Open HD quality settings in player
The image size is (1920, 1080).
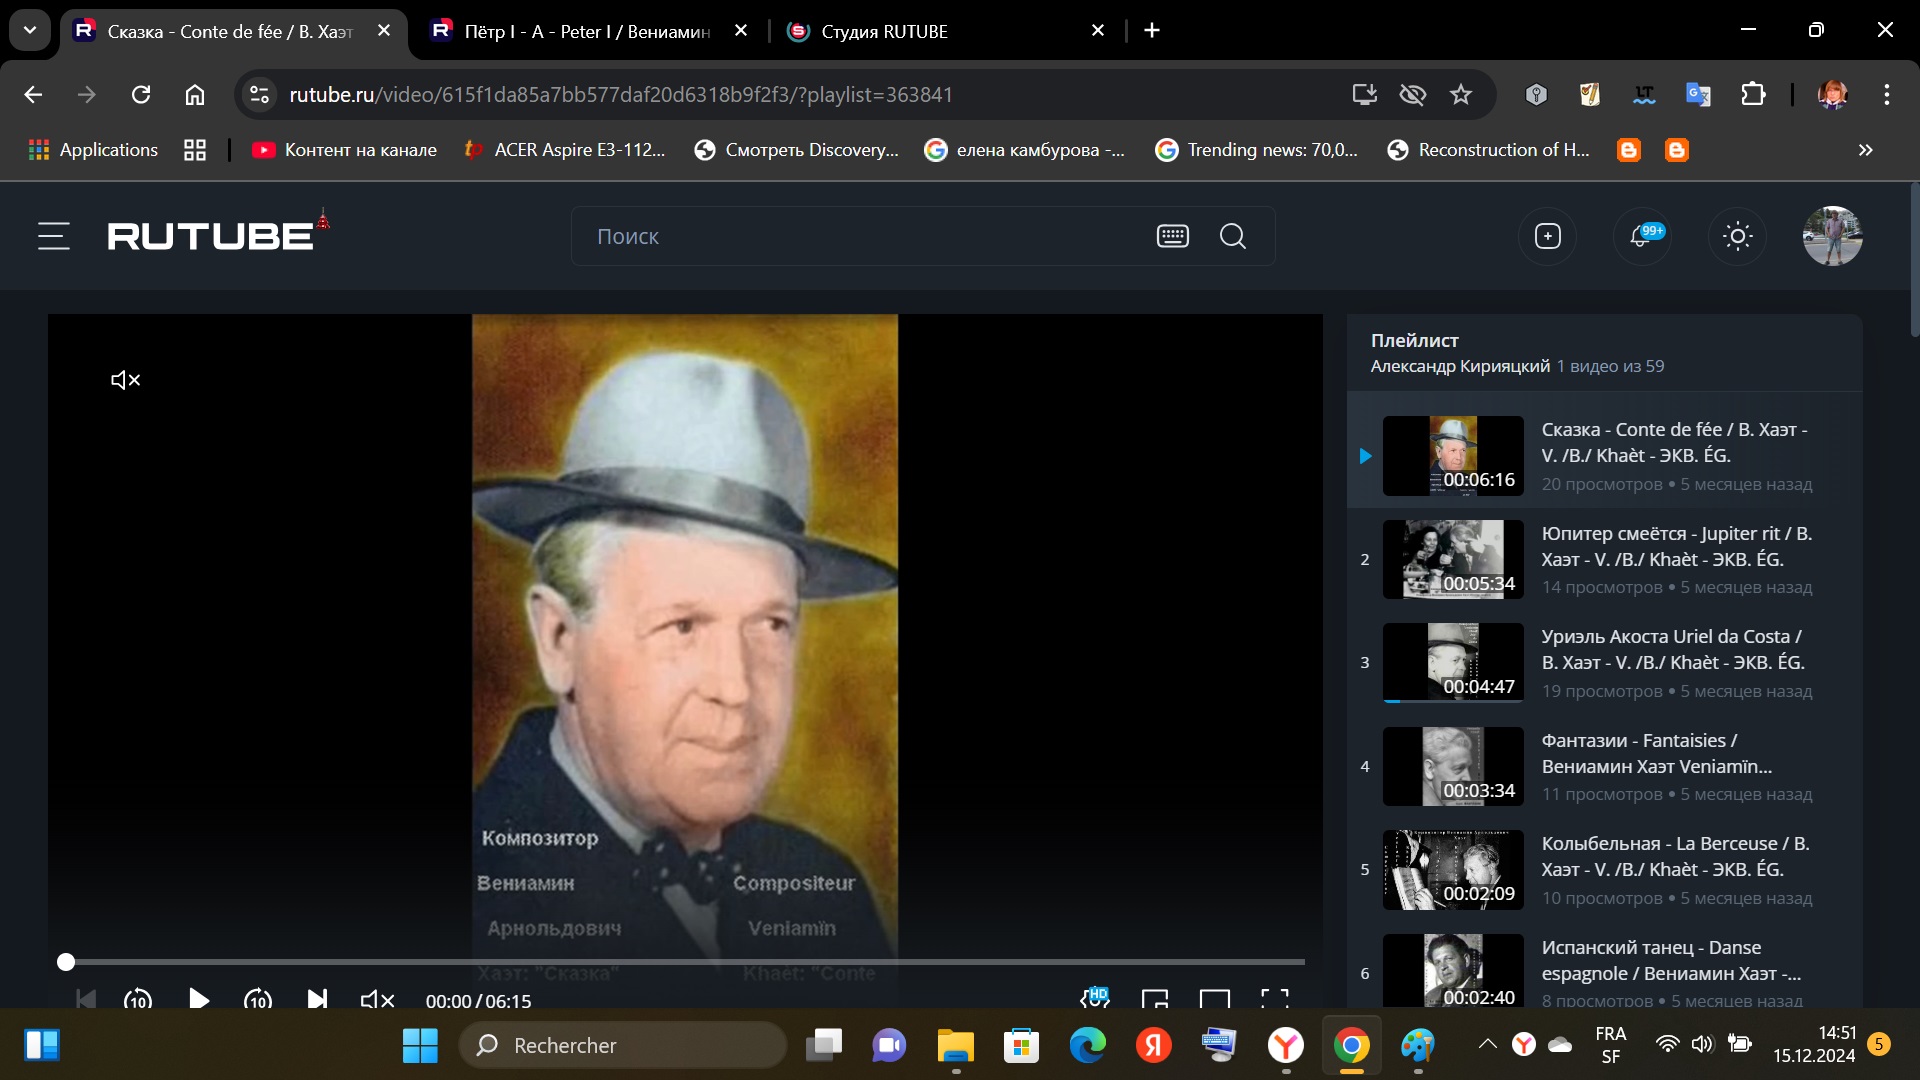[x=1095, y=998]
